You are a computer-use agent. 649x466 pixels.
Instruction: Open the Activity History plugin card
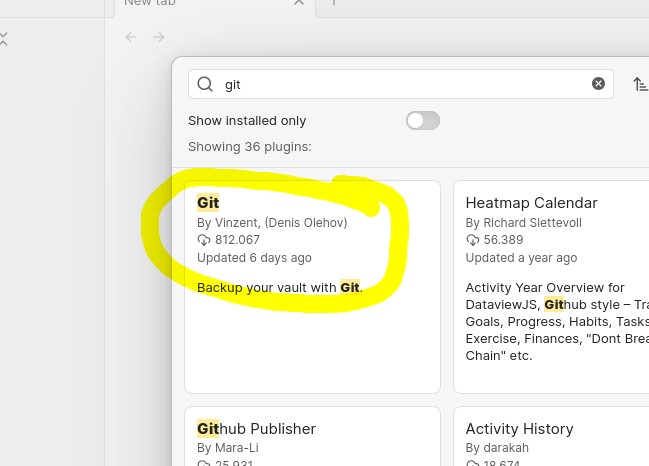(x=551, y=436)
